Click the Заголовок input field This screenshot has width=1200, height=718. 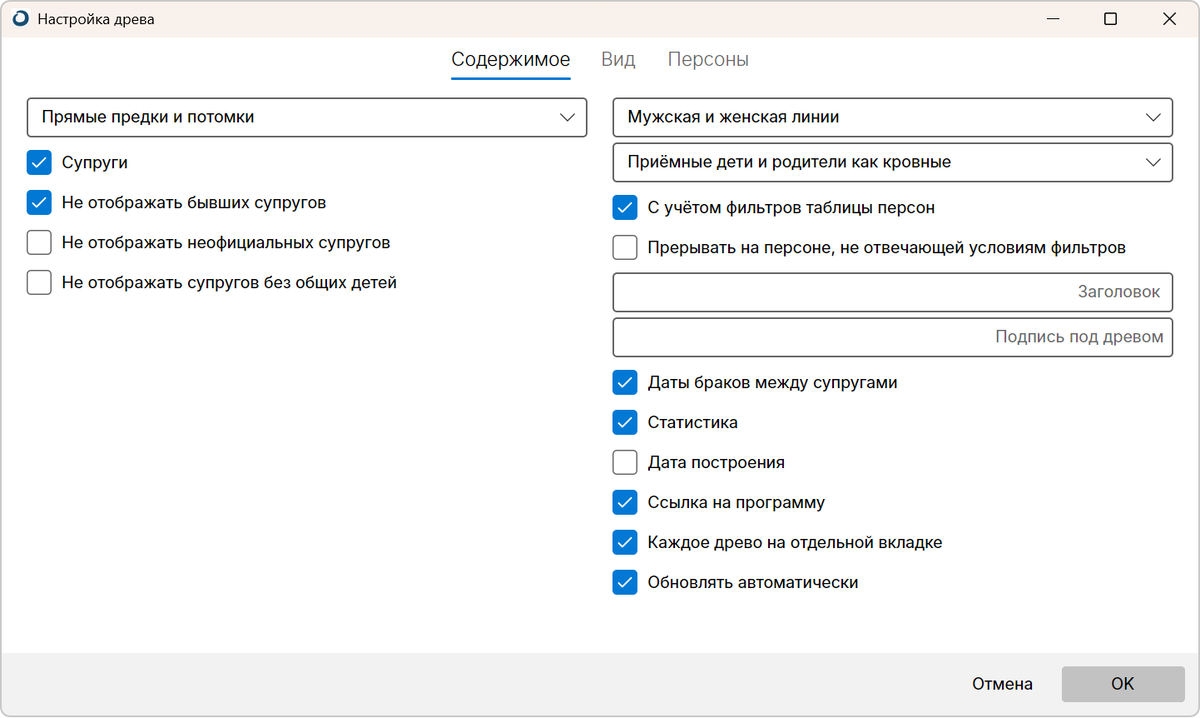[x=892, y=292]
